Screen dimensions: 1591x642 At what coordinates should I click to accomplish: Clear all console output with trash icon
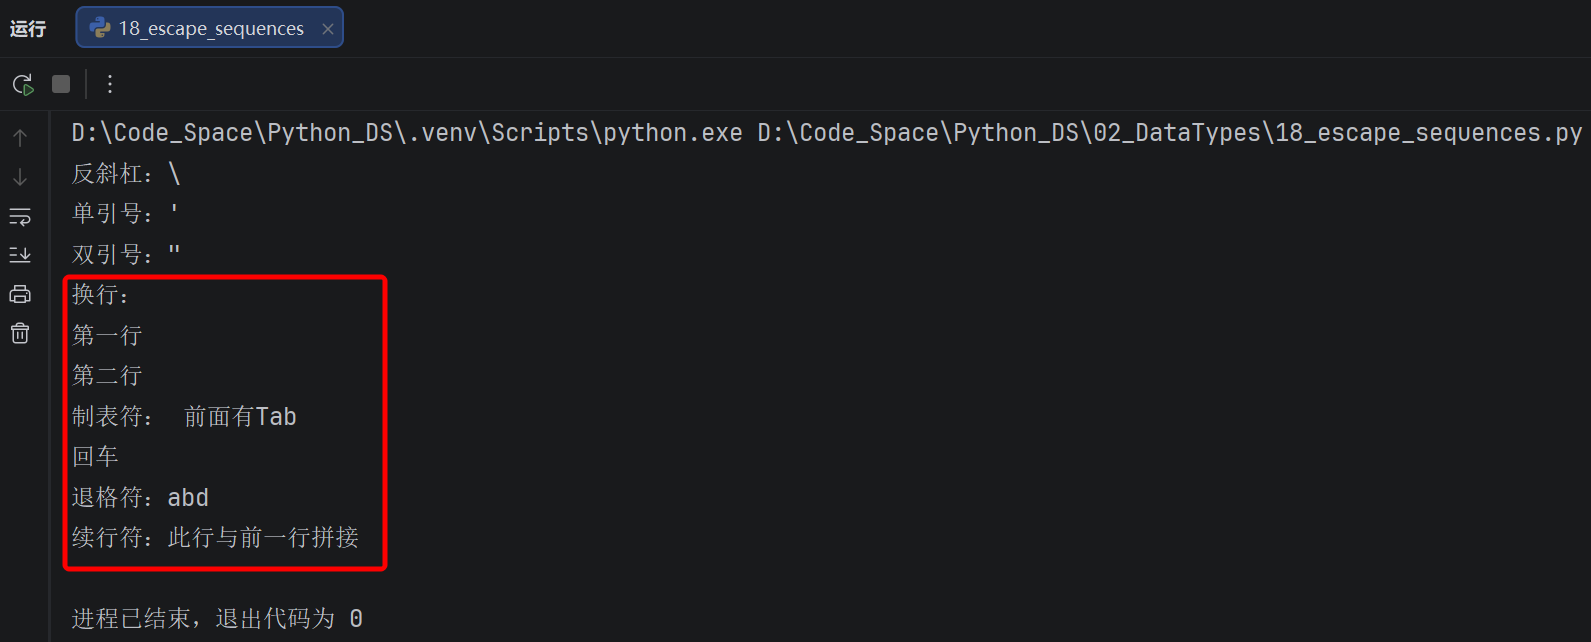coord(20,333)
